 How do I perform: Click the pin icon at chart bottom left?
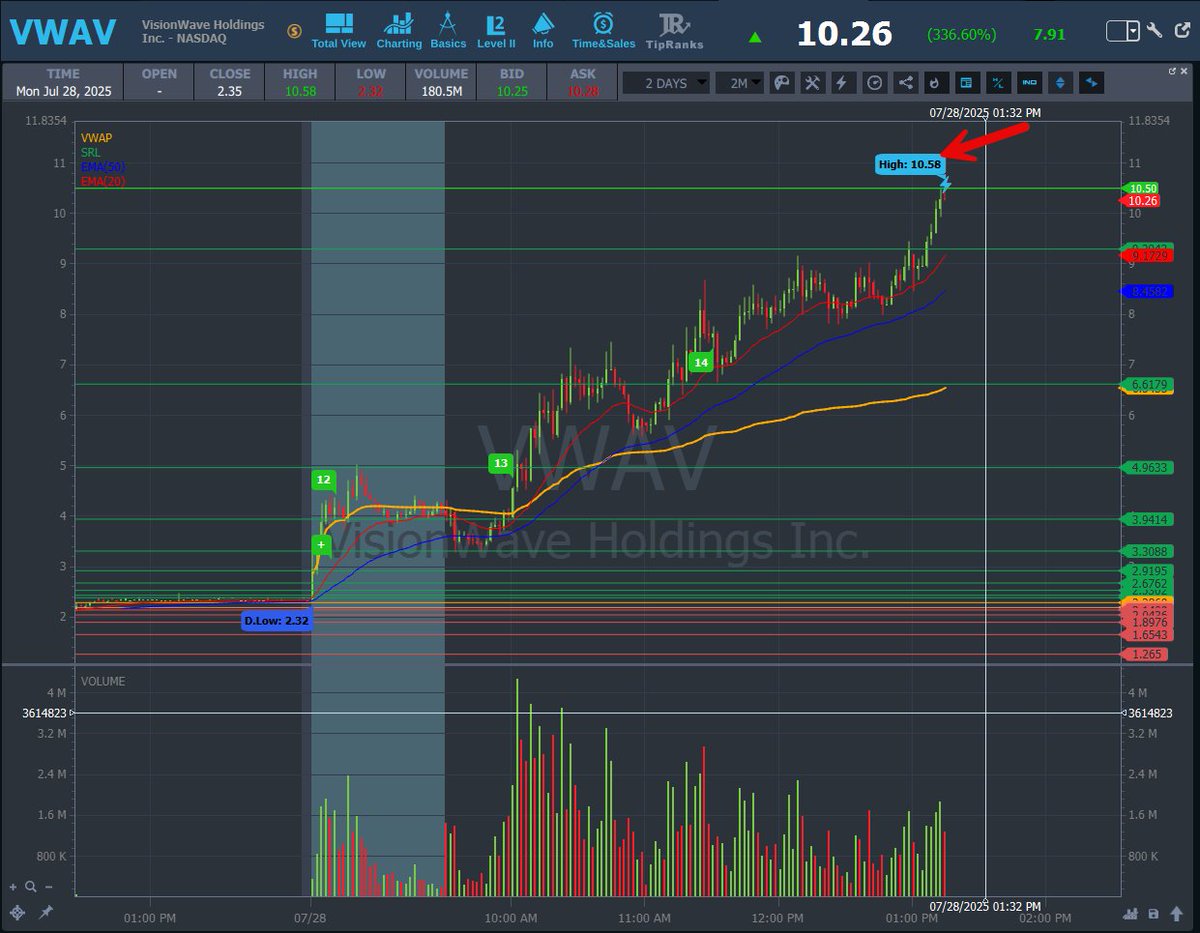(x=45, y=913)
